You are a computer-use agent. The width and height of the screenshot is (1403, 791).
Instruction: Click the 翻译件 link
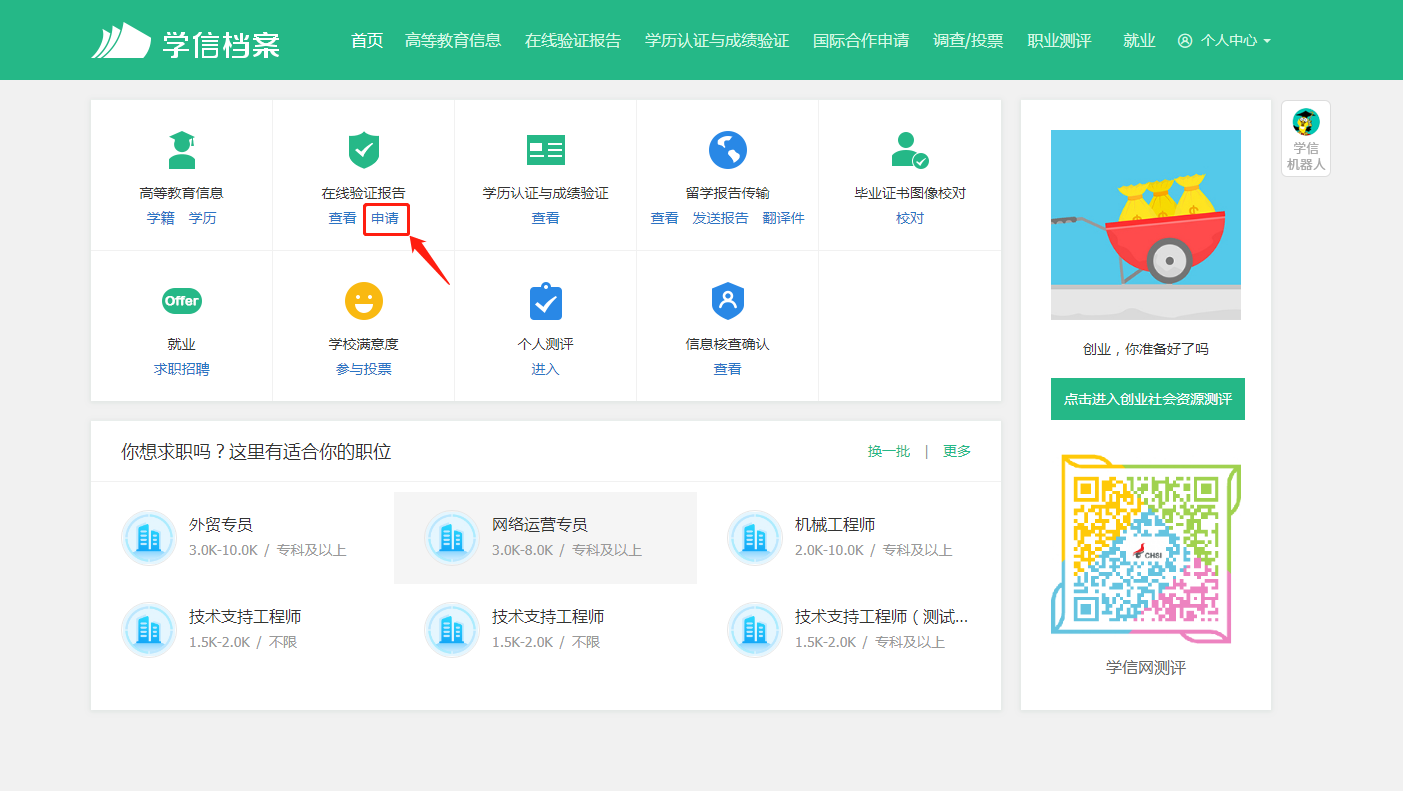[783, 218]
